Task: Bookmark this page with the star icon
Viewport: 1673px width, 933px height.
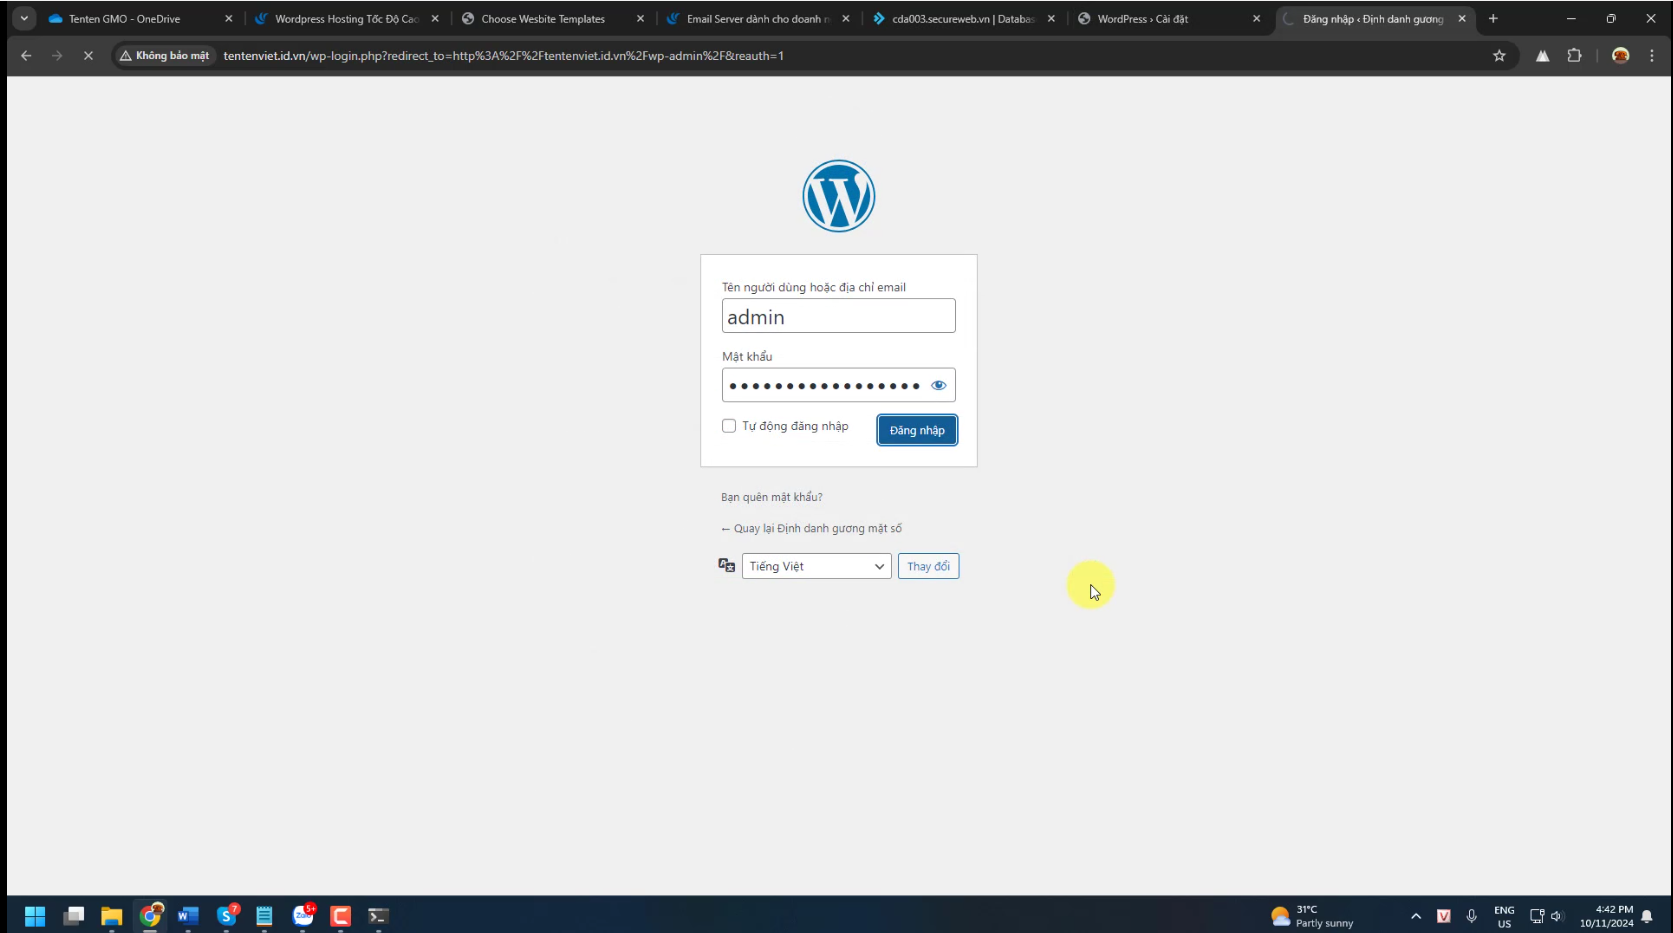Action: 1499,56
